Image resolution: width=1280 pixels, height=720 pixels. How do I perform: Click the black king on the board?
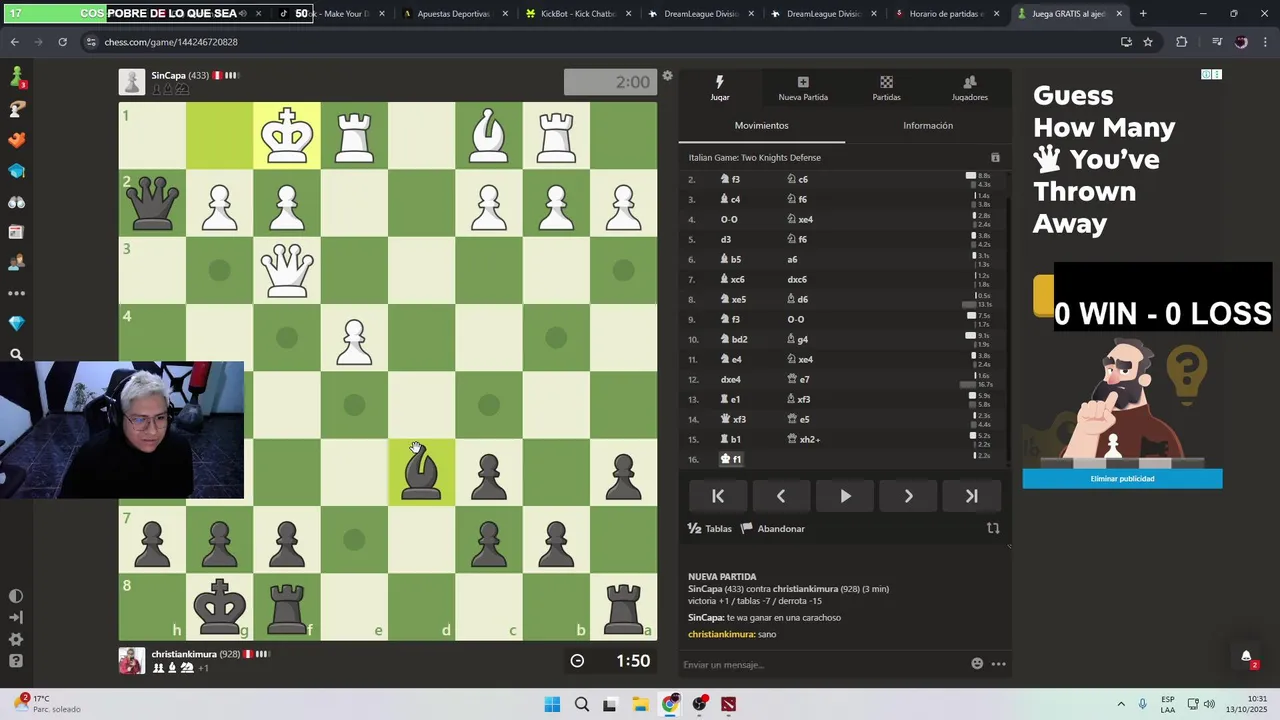(219, 606)
